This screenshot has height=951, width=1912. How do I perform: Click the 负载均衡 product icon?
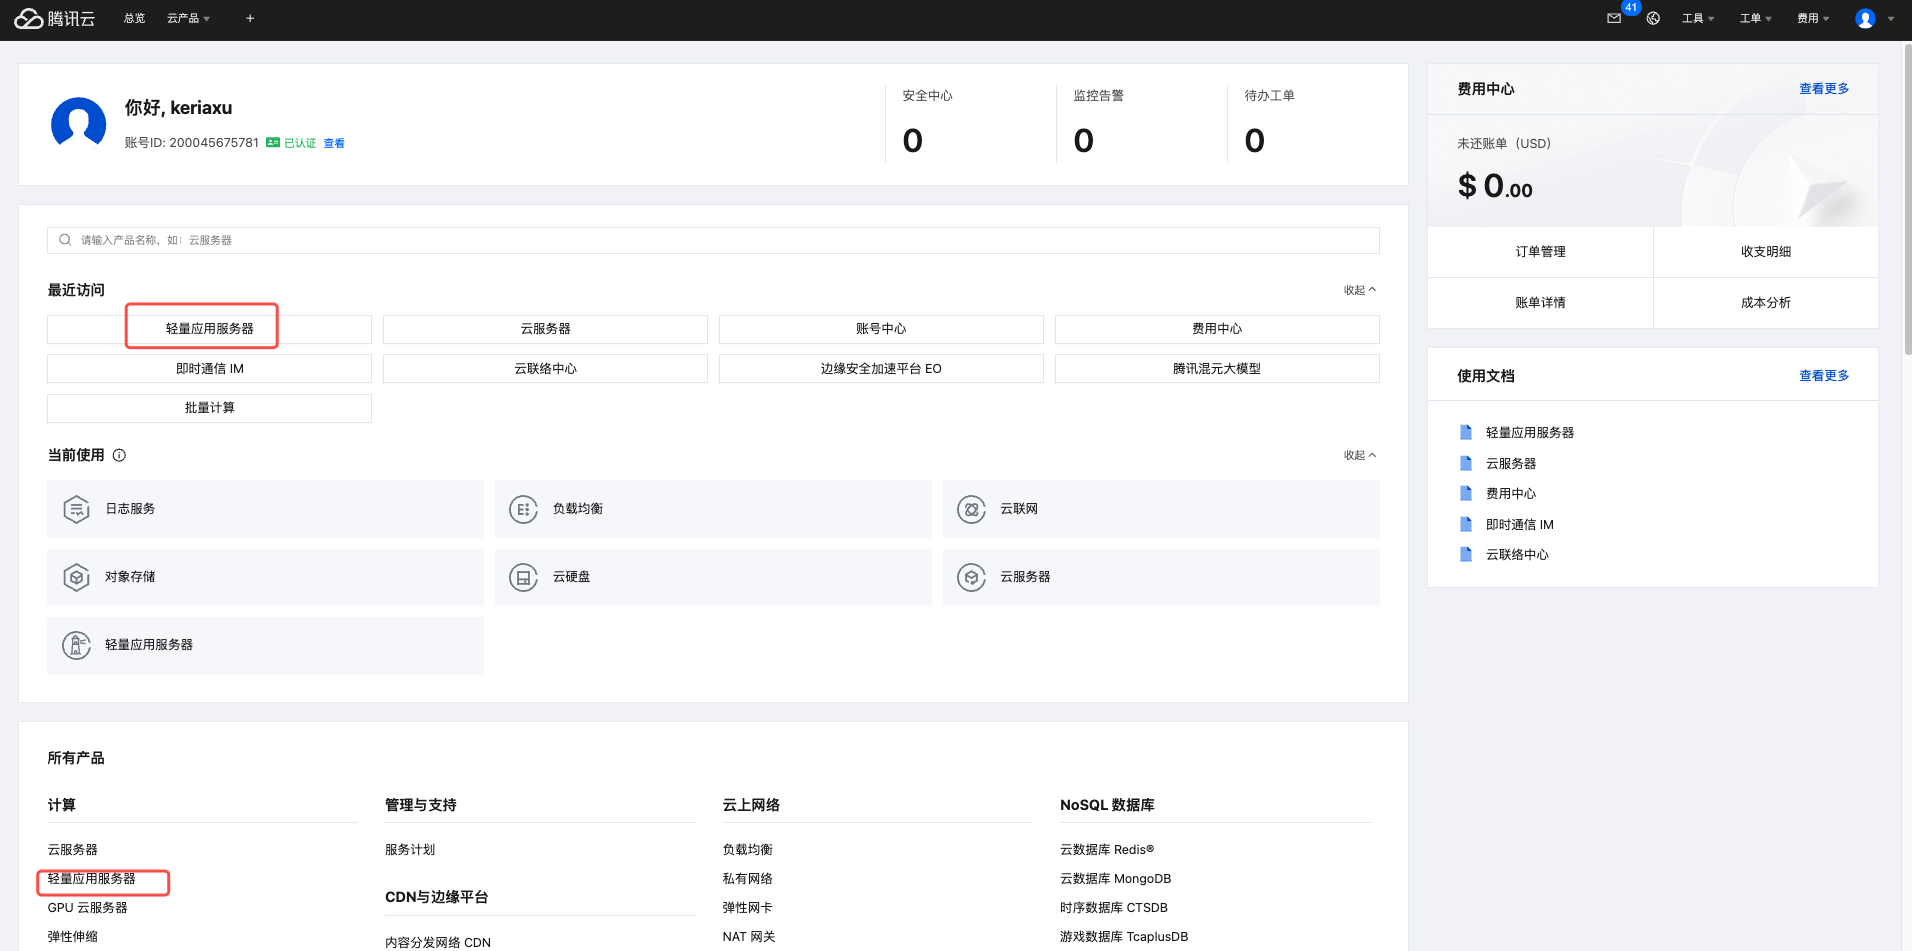523,509
